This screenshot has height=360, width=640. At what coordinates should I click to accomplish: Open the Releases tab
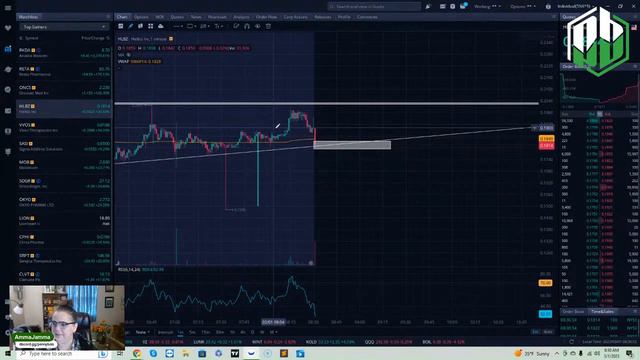pyautogui.click(x=322, y=17)
